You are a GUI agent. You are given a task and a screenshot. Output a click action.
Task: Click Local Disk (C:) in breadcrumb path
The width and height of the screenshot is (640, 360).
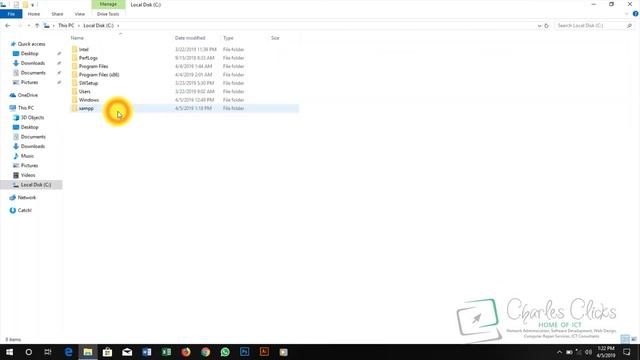[98, 25]
